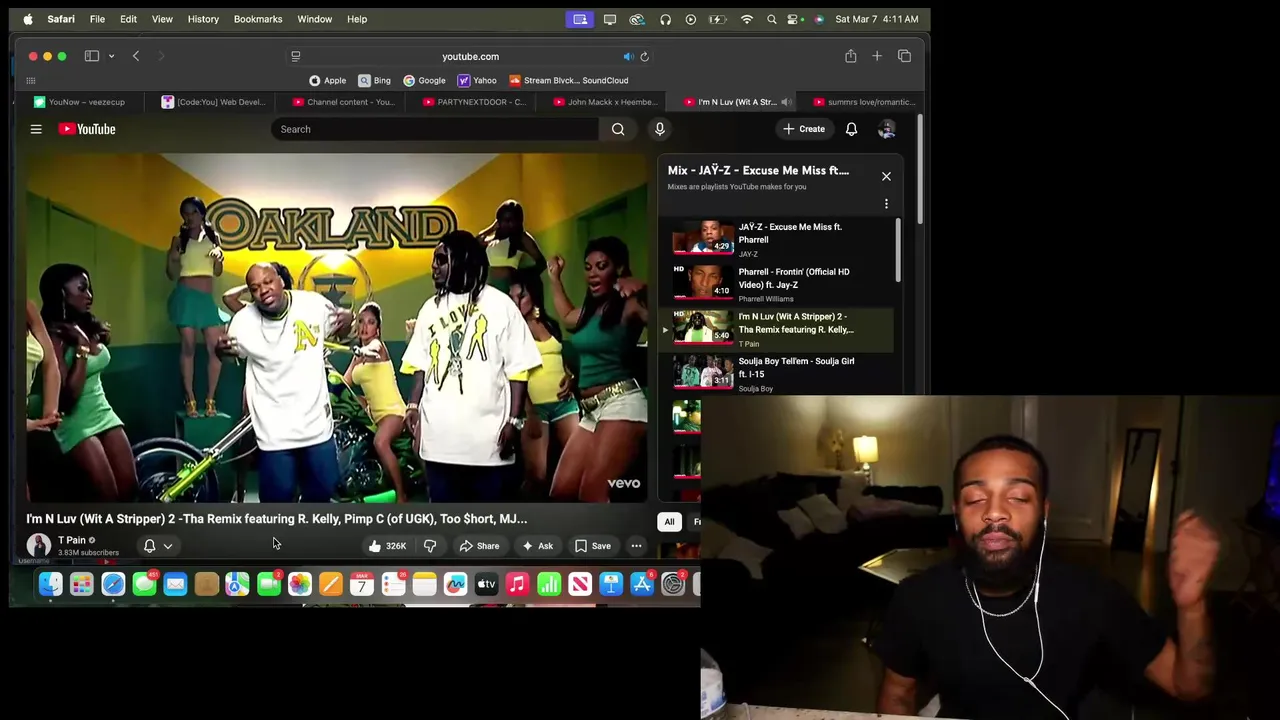Mute audio on the I'm N Luv tab
This screenshot has height=720, width=1280.
pos(786,102)
